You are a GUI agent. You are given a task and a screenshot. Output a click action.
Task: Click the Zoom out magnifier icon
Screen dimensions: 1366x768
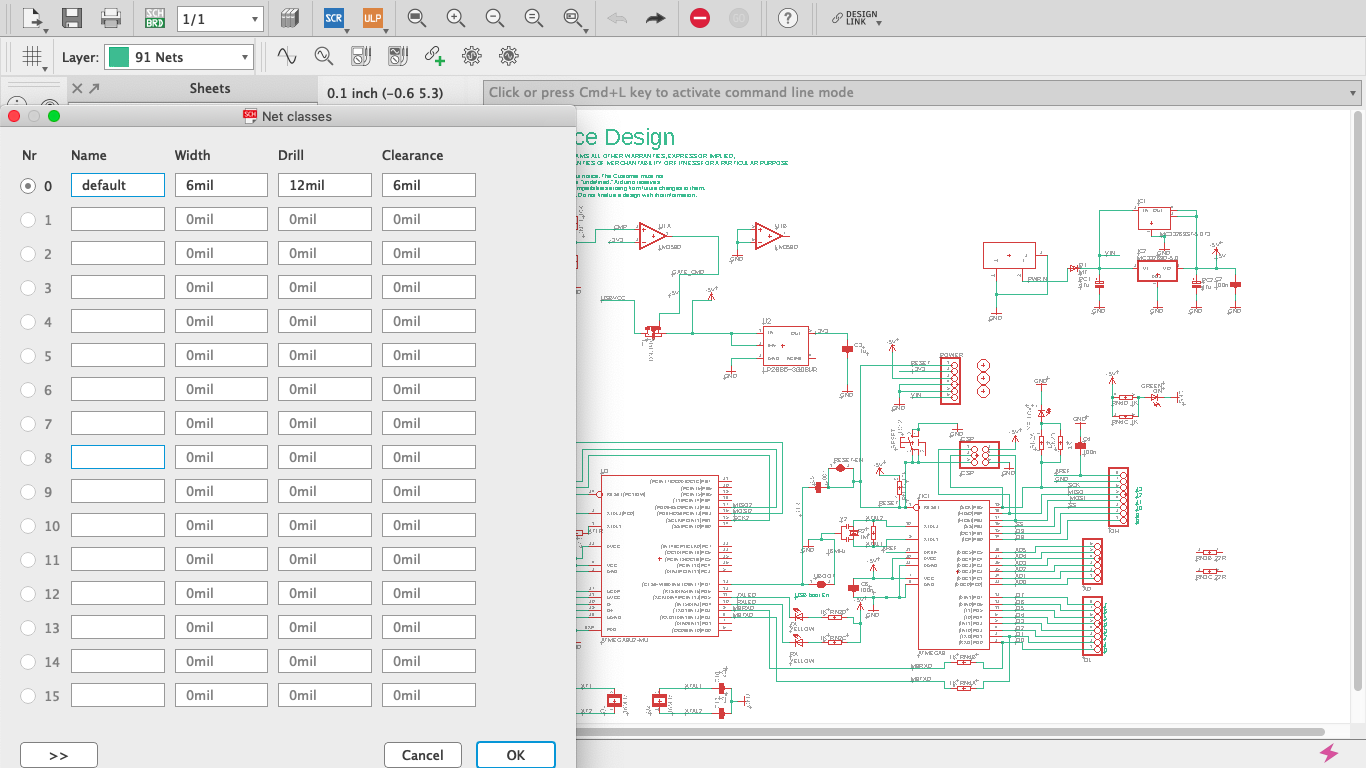coord(495,18)
